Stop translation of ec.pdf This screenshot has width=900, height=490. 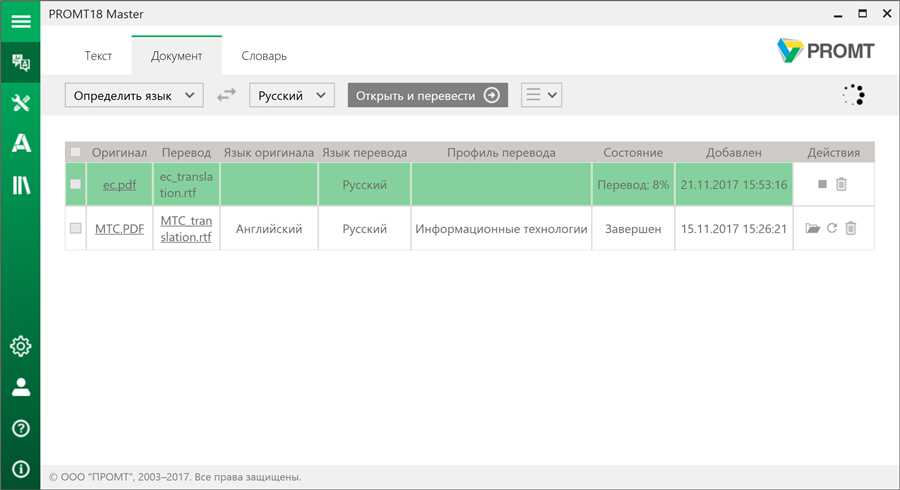tap(822, 184)
